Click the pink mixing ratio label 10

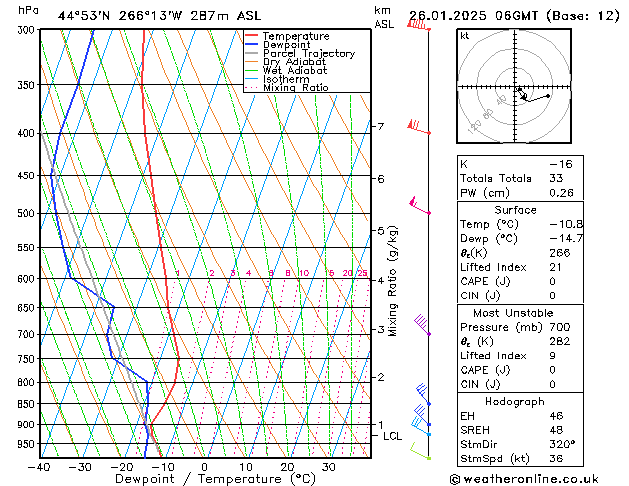304,273
